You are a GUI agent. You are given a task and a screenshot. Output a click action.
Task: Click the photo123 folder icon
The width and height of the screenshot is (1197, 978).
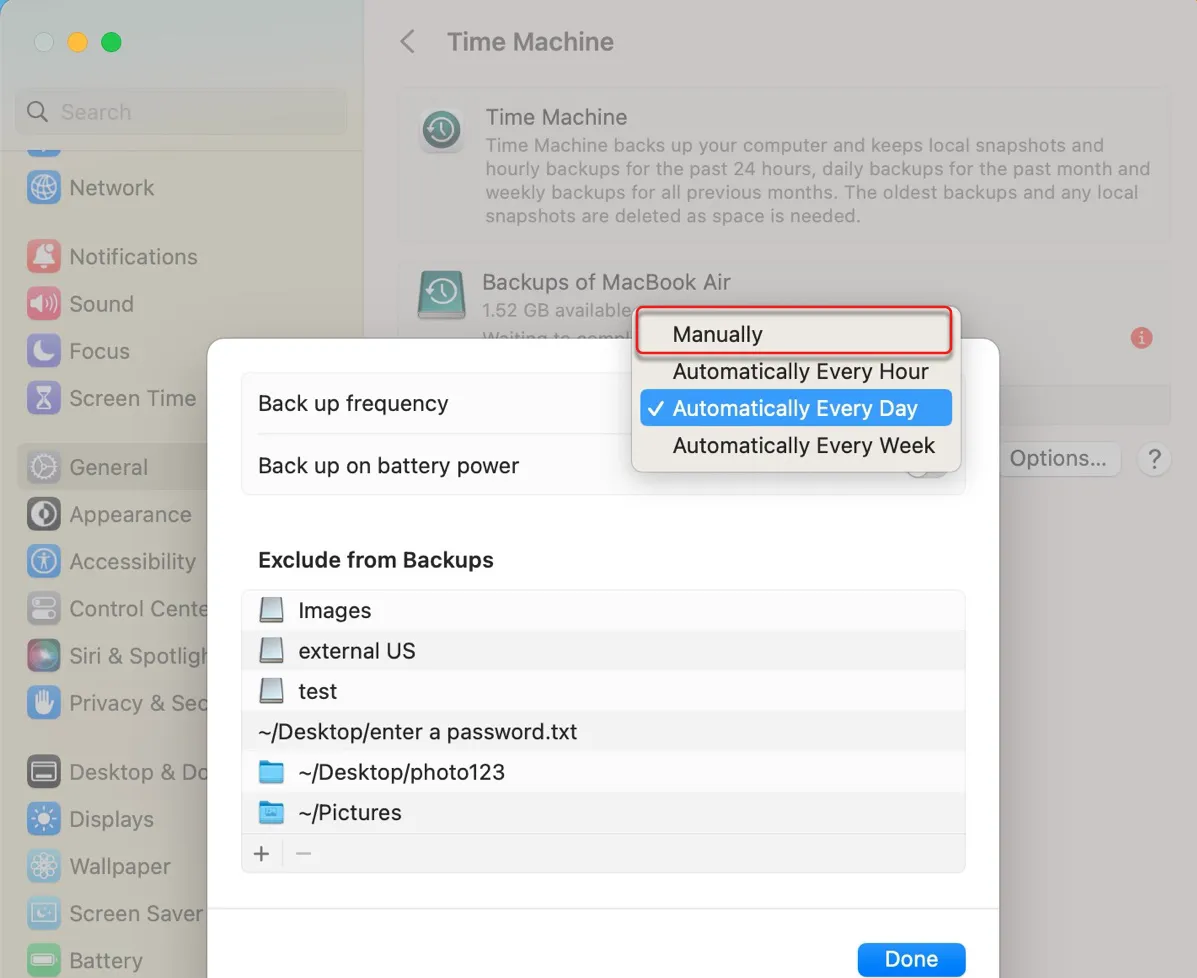pyautogui.click(x=271, y=772)
